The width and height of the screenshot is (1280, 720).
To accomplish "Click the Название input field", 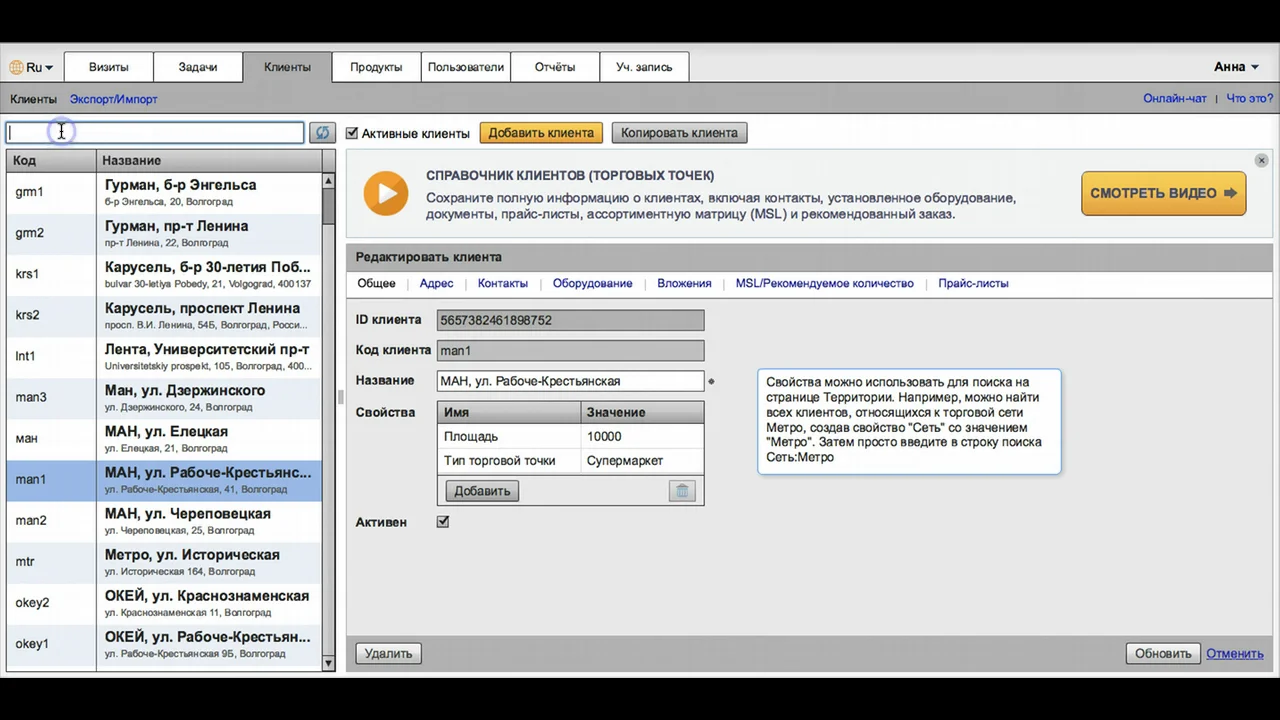I will tap(570, 381).
